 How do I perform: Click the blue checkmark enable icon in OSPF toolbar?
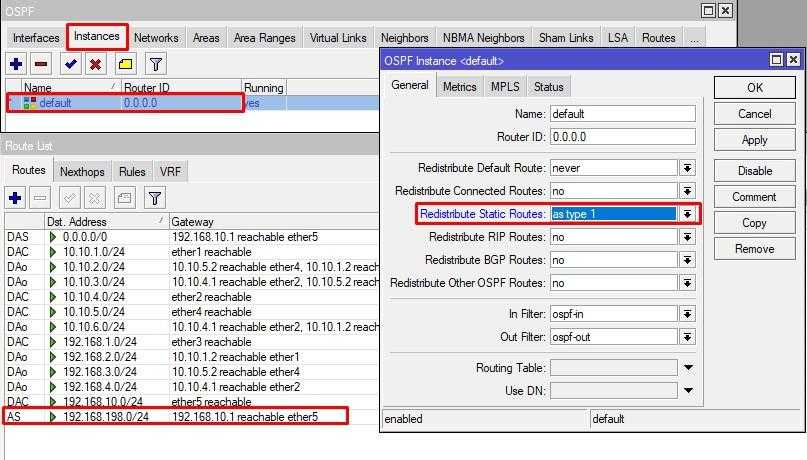coord(70,64)
